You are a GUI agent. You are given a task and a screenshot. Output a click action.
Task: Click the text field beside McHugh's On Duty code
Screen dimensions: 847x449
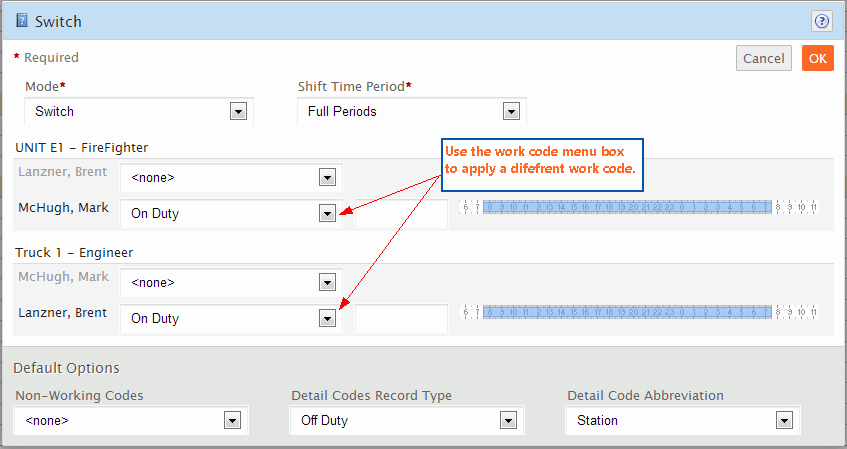(401, 213)
